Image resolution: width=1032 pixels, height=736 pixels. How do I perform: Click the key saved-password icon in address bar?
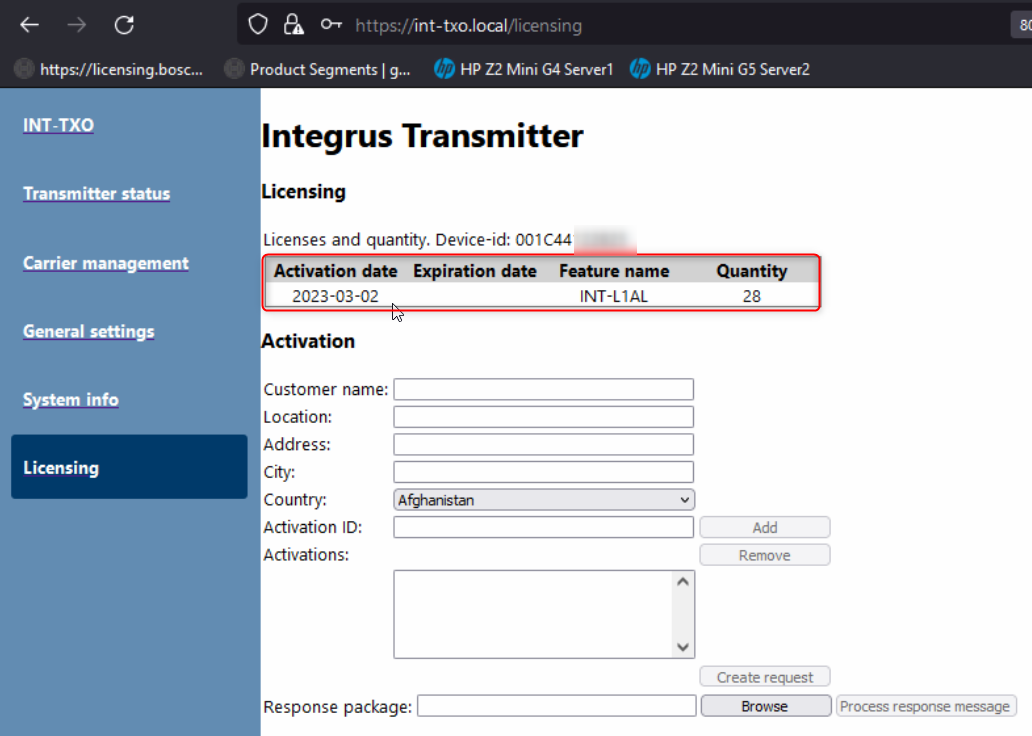329,25
